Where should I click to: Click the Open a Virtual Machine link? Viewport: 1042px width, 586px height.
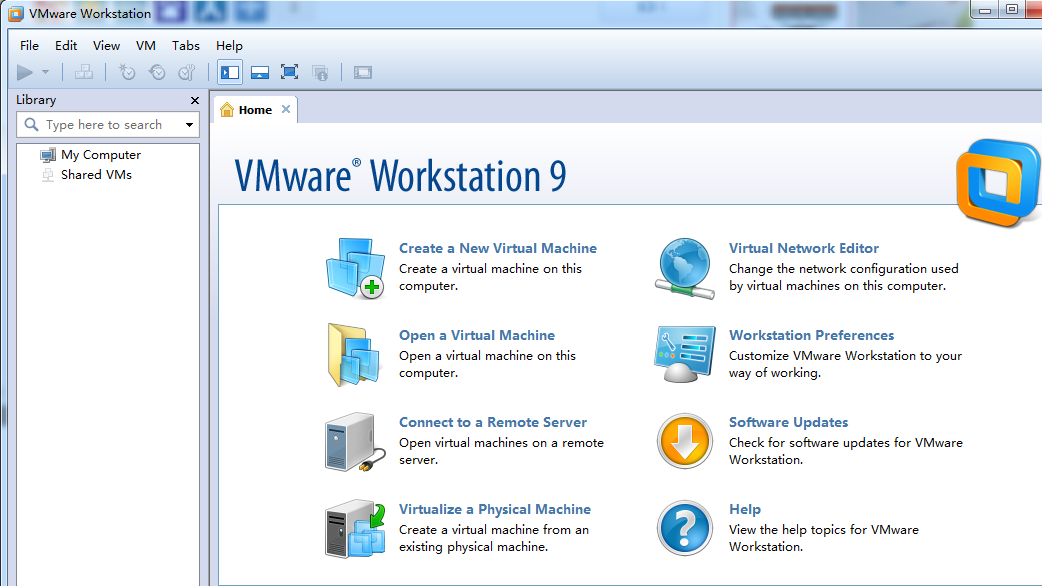point(476,335)
